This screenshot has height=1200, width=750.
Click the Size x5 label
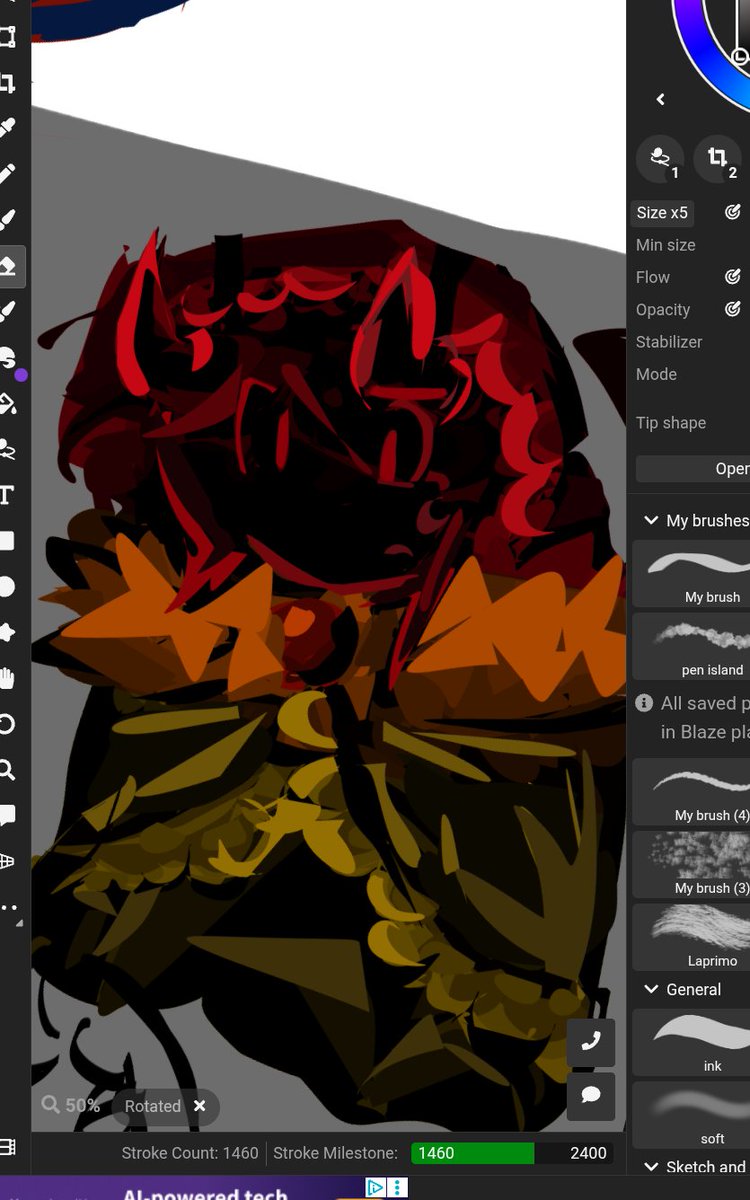[662, 212]
